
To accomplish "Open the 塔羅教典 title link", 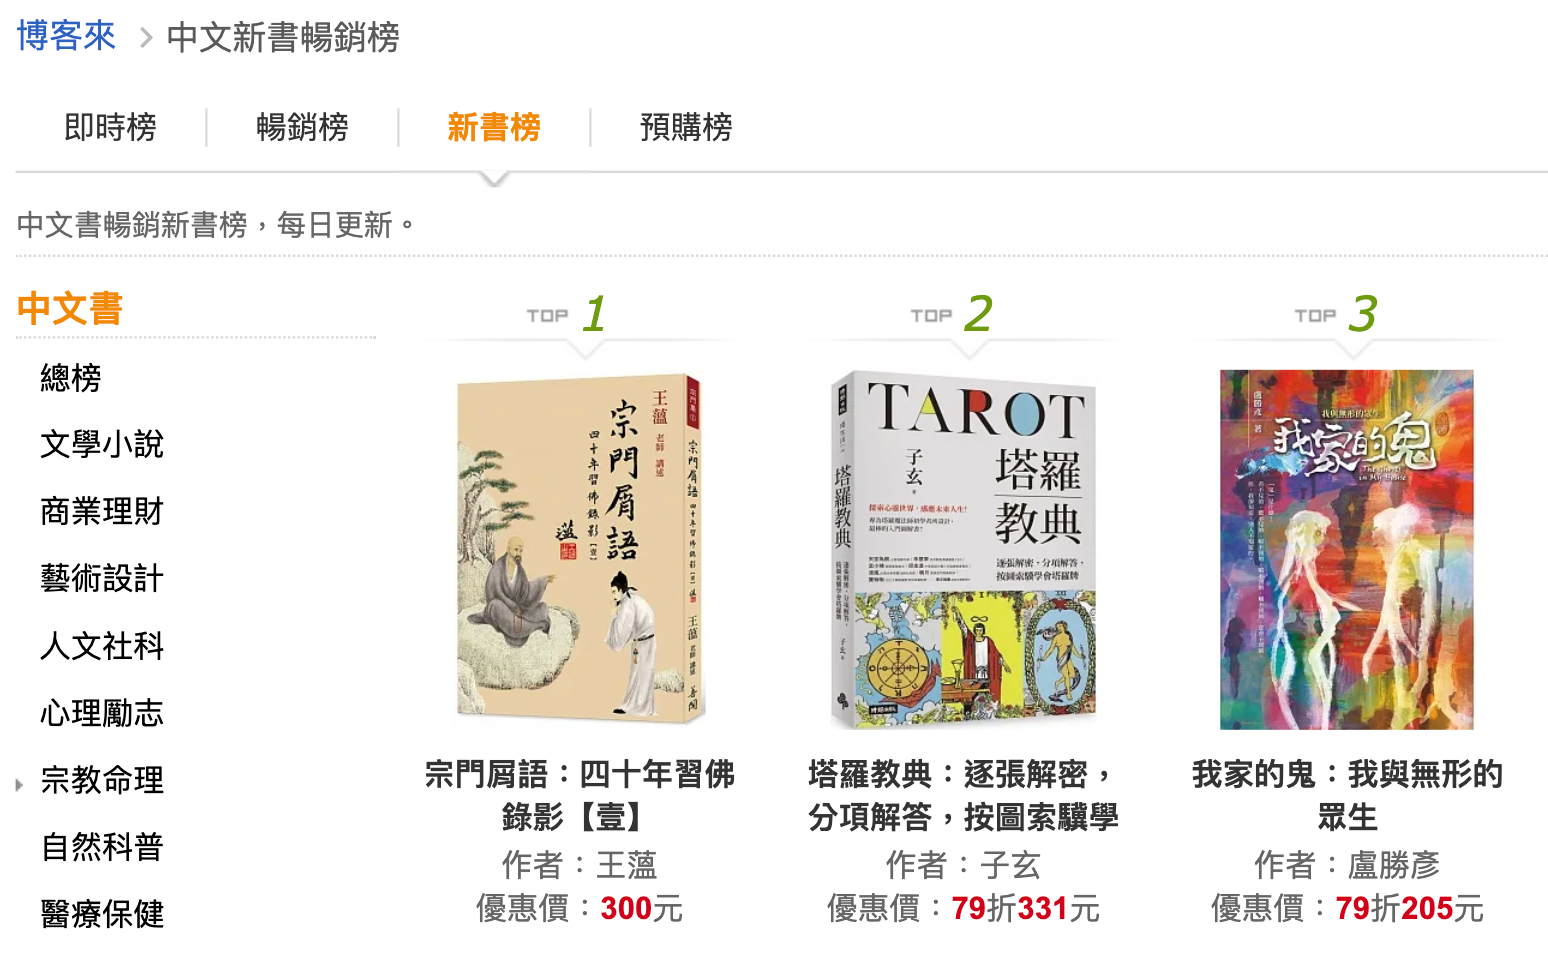I will (963, 795).
